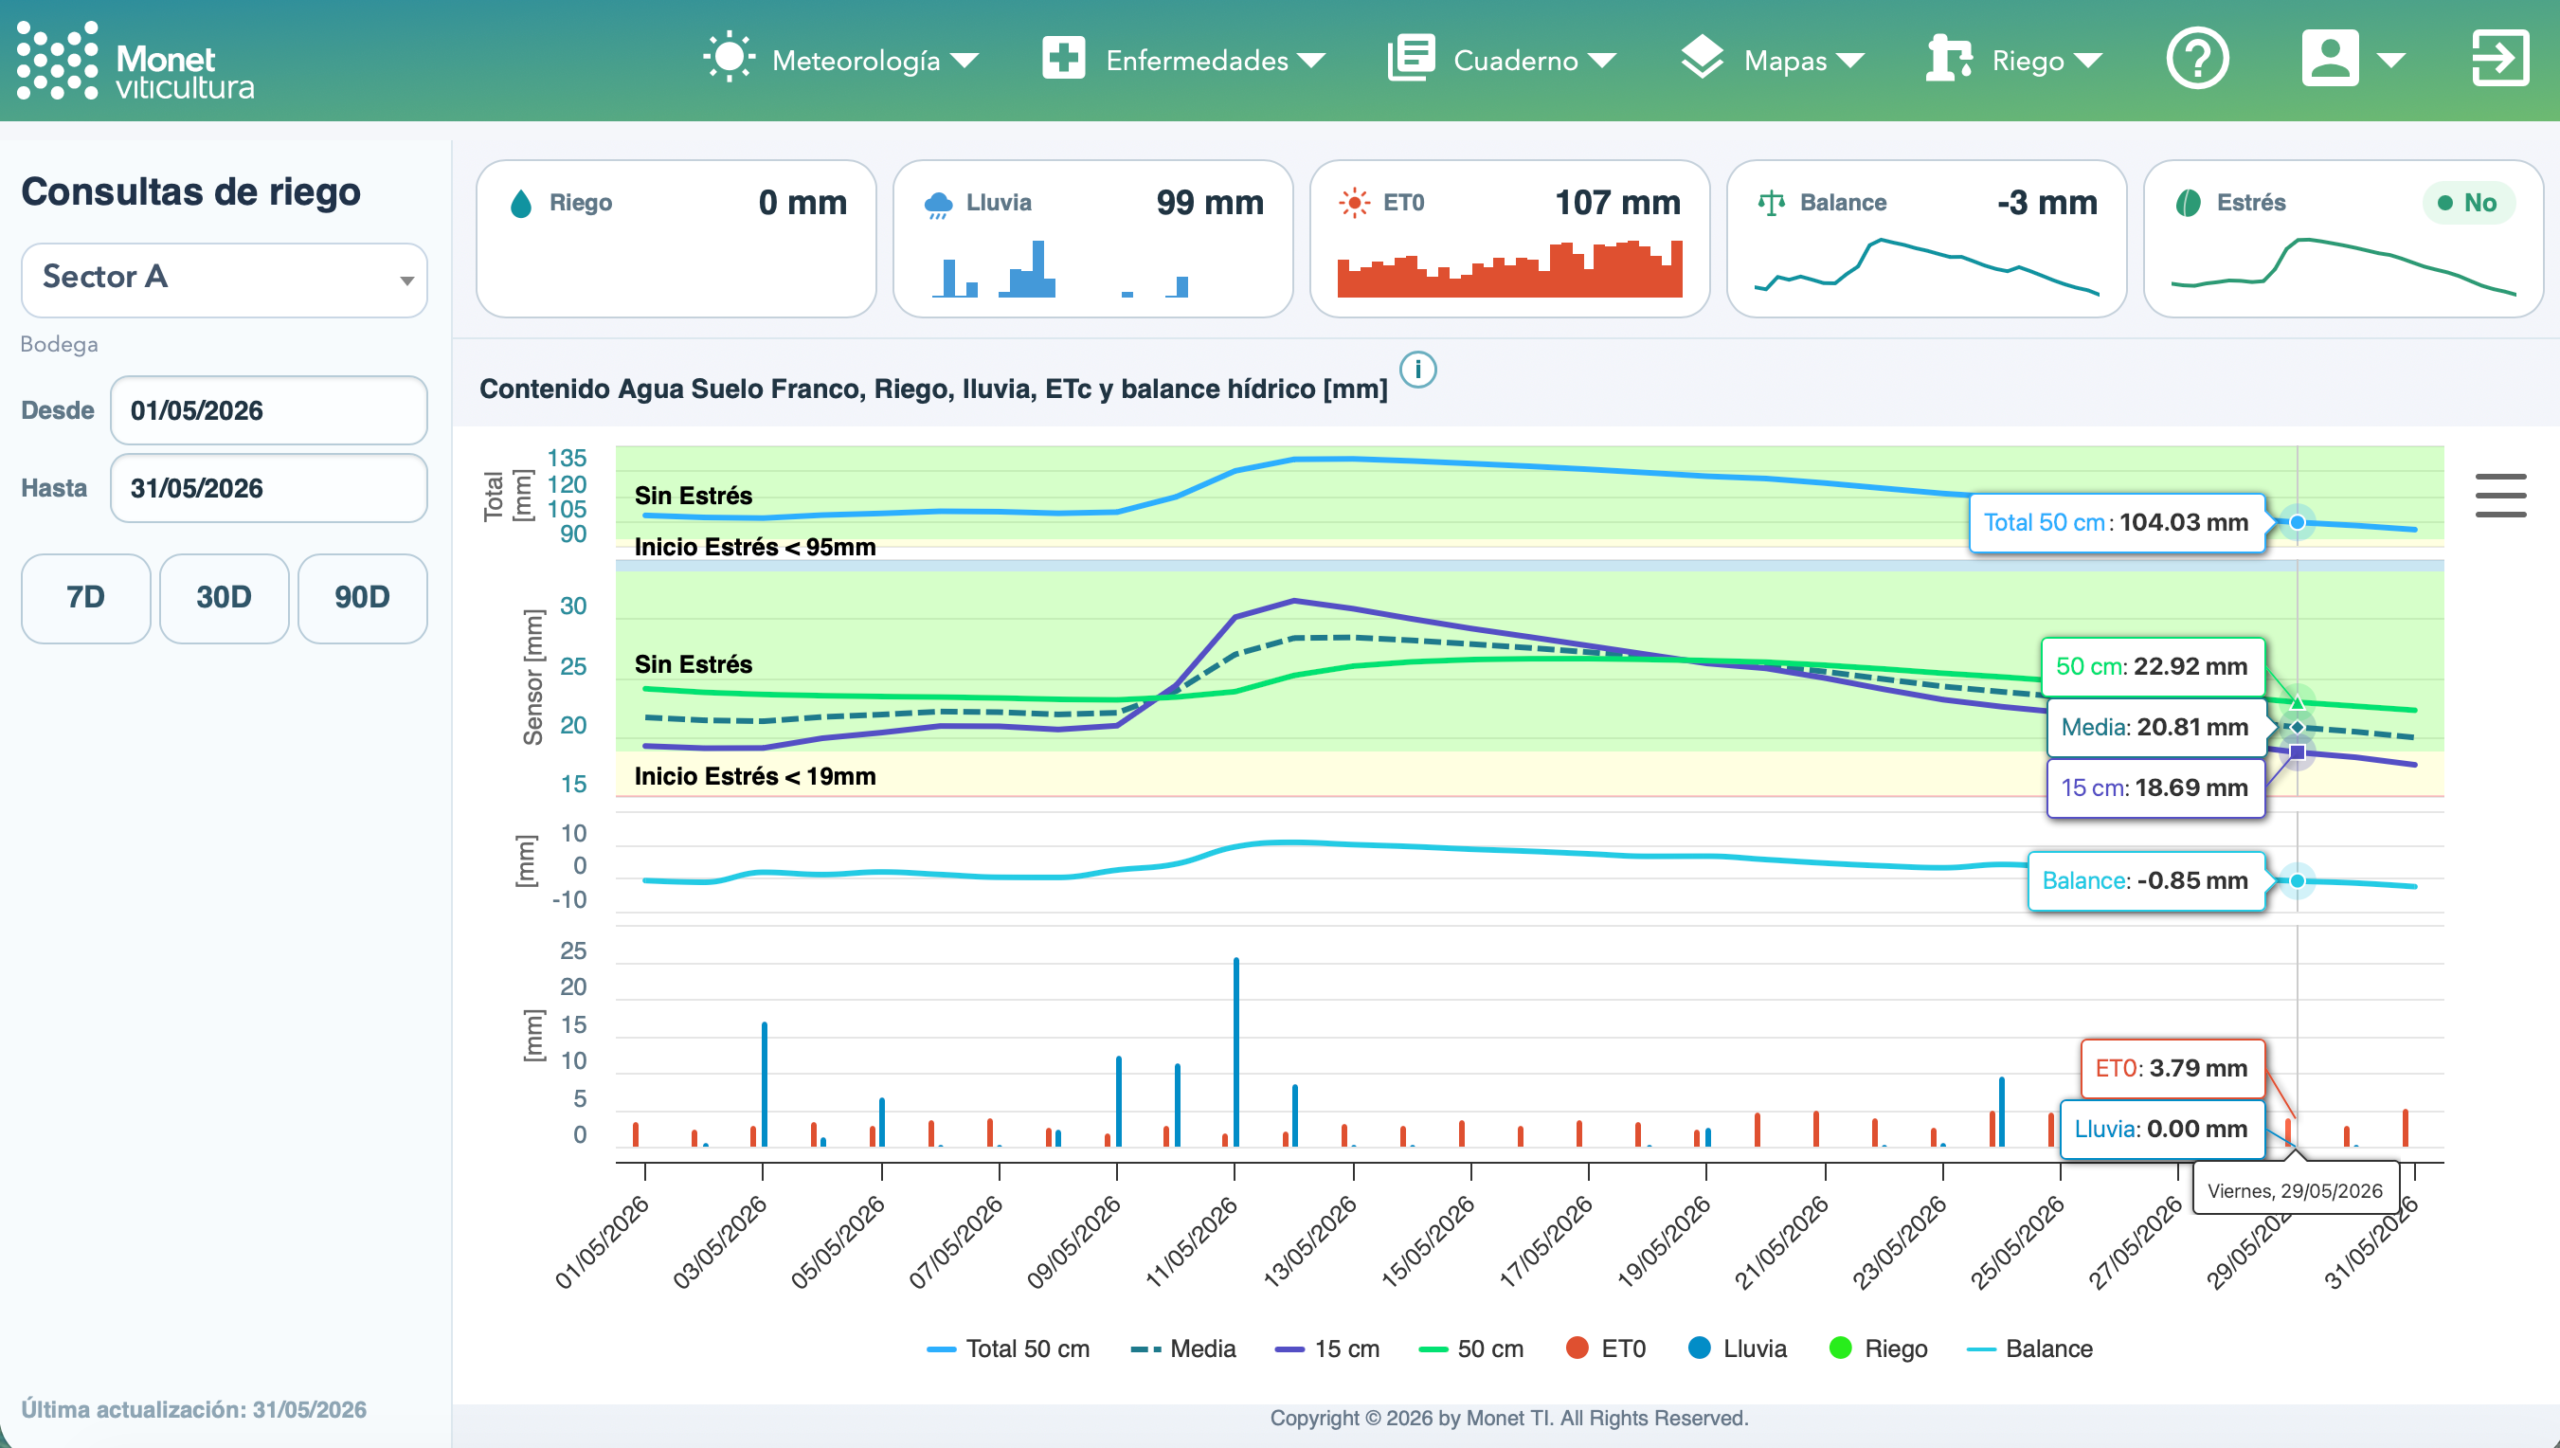Screen dimensions: 2560x1448
Task: Expand the Mapas dropdown arrow
Action: tap(1850, 61)
